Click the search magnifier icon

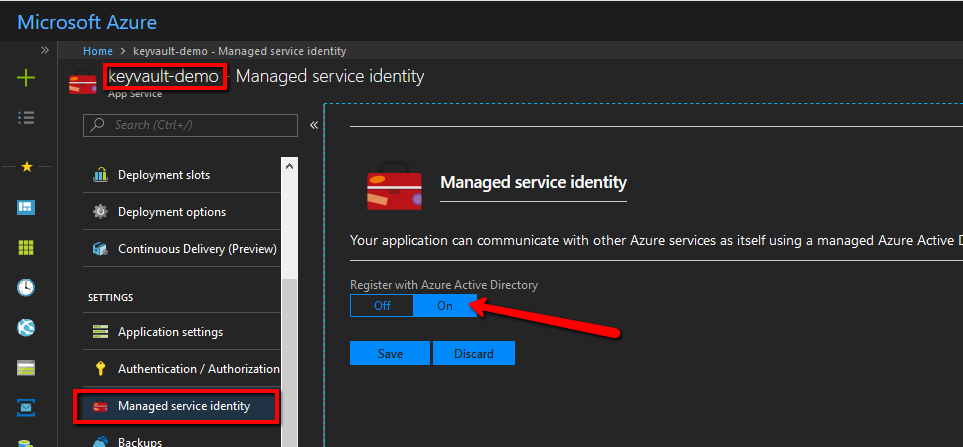(96, 125)
